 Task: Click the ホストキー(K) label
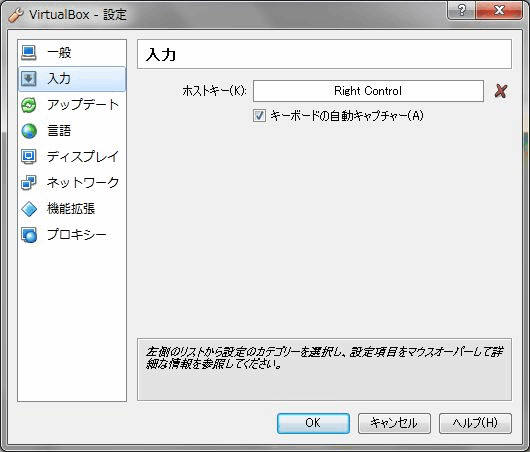tap(215, 91)
